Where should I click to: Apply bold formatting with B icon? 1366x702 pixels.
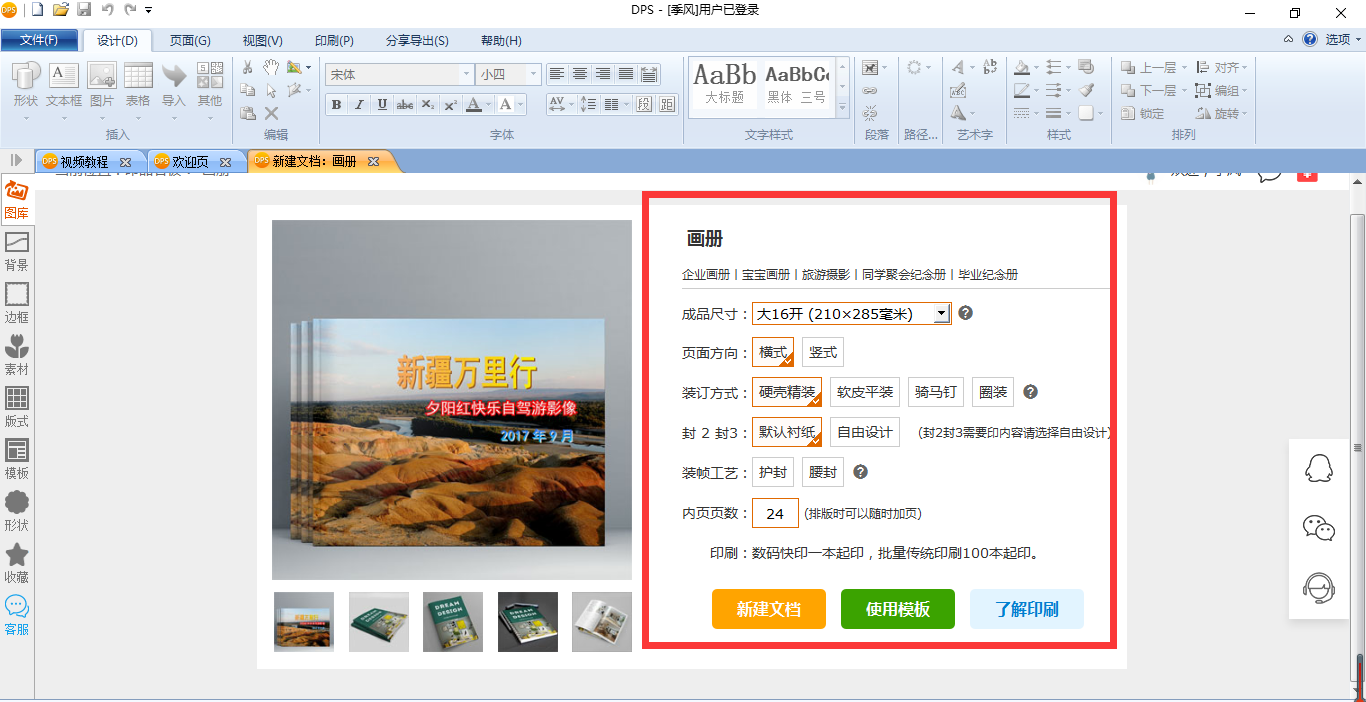(336, 104)
